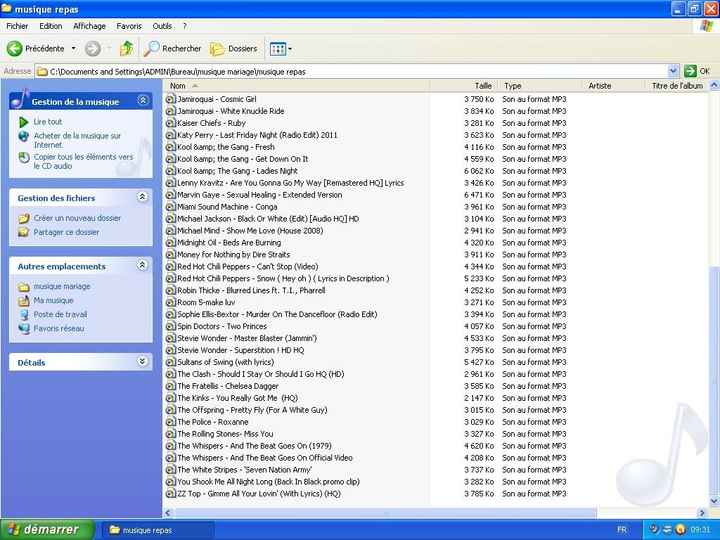Screen dimensions: 720x540
Task: Open the Poste de travail link
Action: pyautogui.click(x=60, y=315)
